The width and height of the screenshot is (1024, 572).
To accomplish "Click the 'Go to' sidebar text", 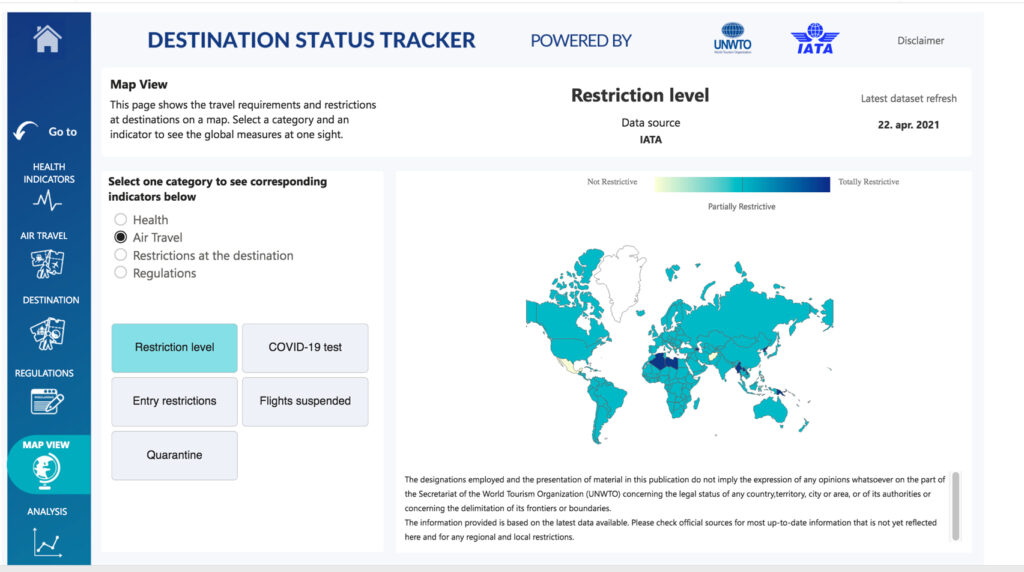I will point(63,132).
